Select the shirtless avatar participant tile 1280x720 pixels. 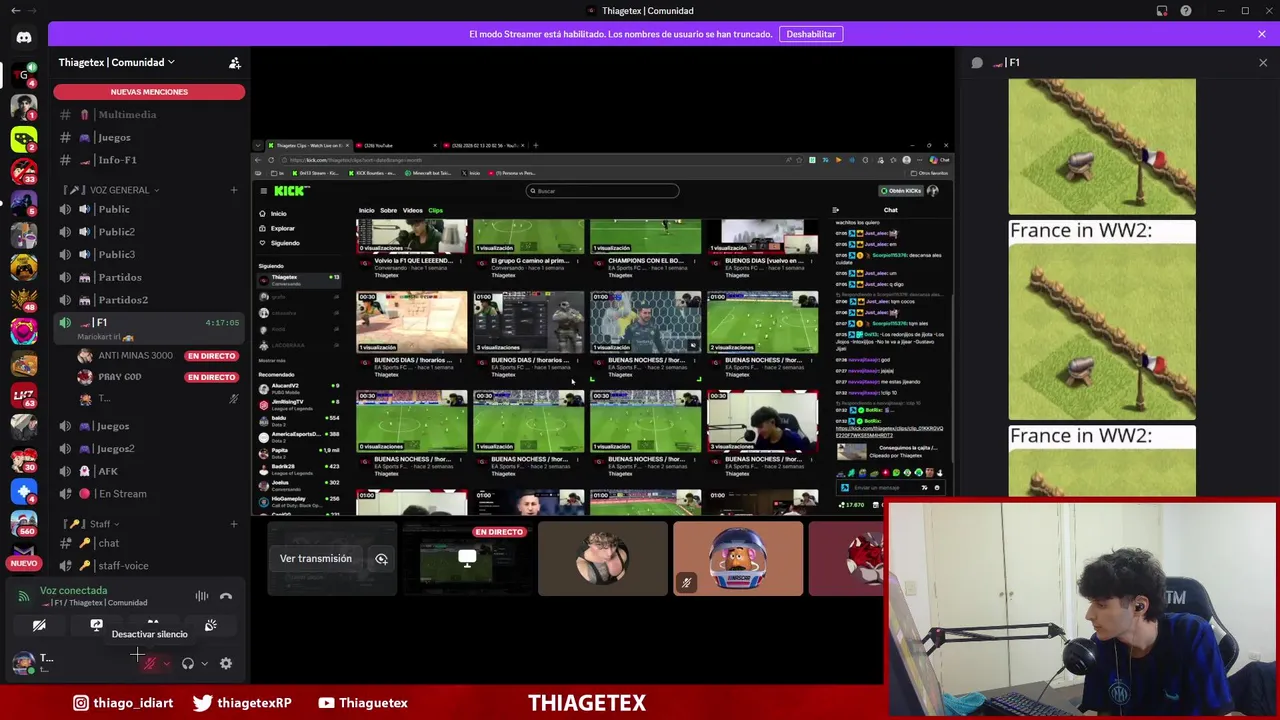click(603, 558)
